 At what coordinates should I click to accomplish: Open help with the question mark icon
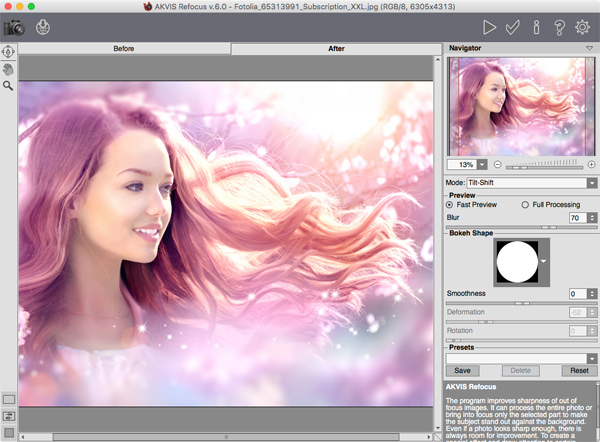[560, 27]
